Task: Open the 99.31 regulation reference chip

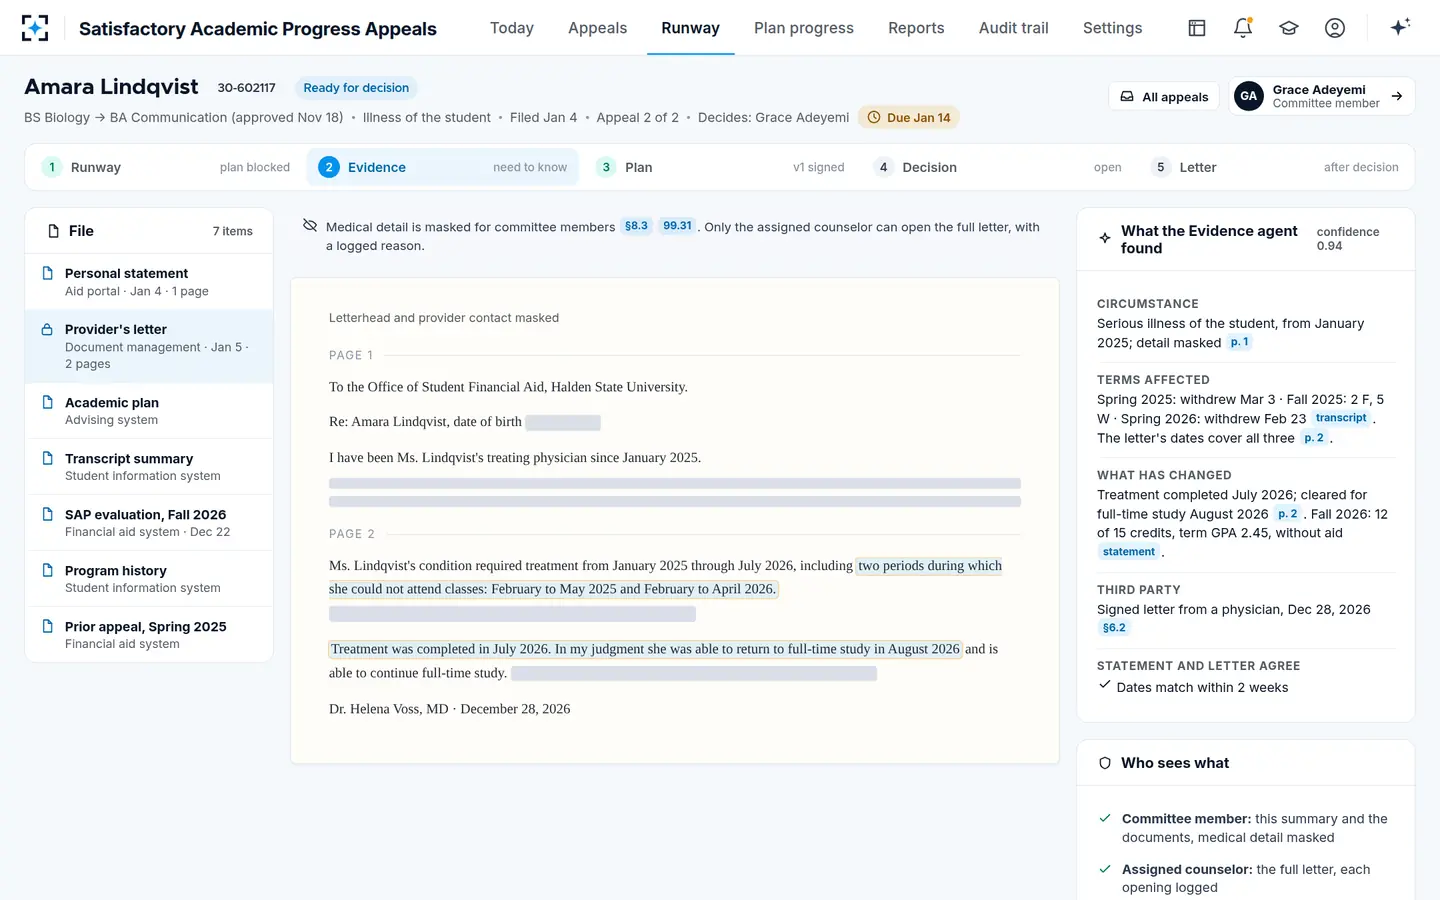Action: [678, 226]
